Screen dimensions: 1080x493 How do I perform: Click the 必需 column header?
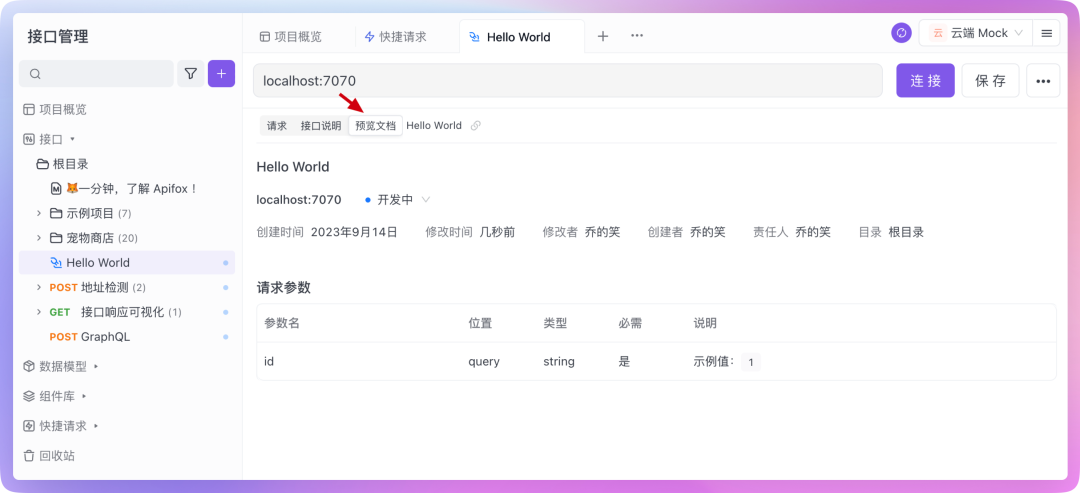click(x=630, y=323)
